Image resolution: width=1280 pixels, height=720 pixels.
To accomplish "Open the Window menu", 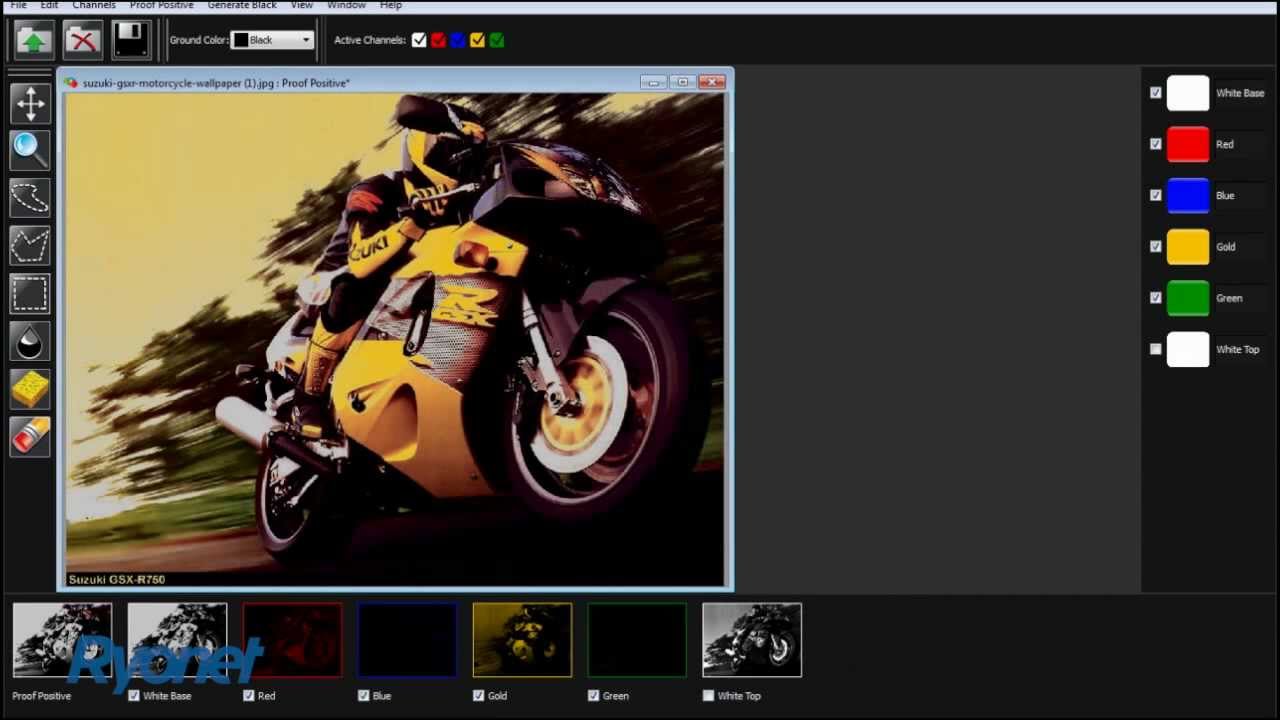I will click(346, 5).
